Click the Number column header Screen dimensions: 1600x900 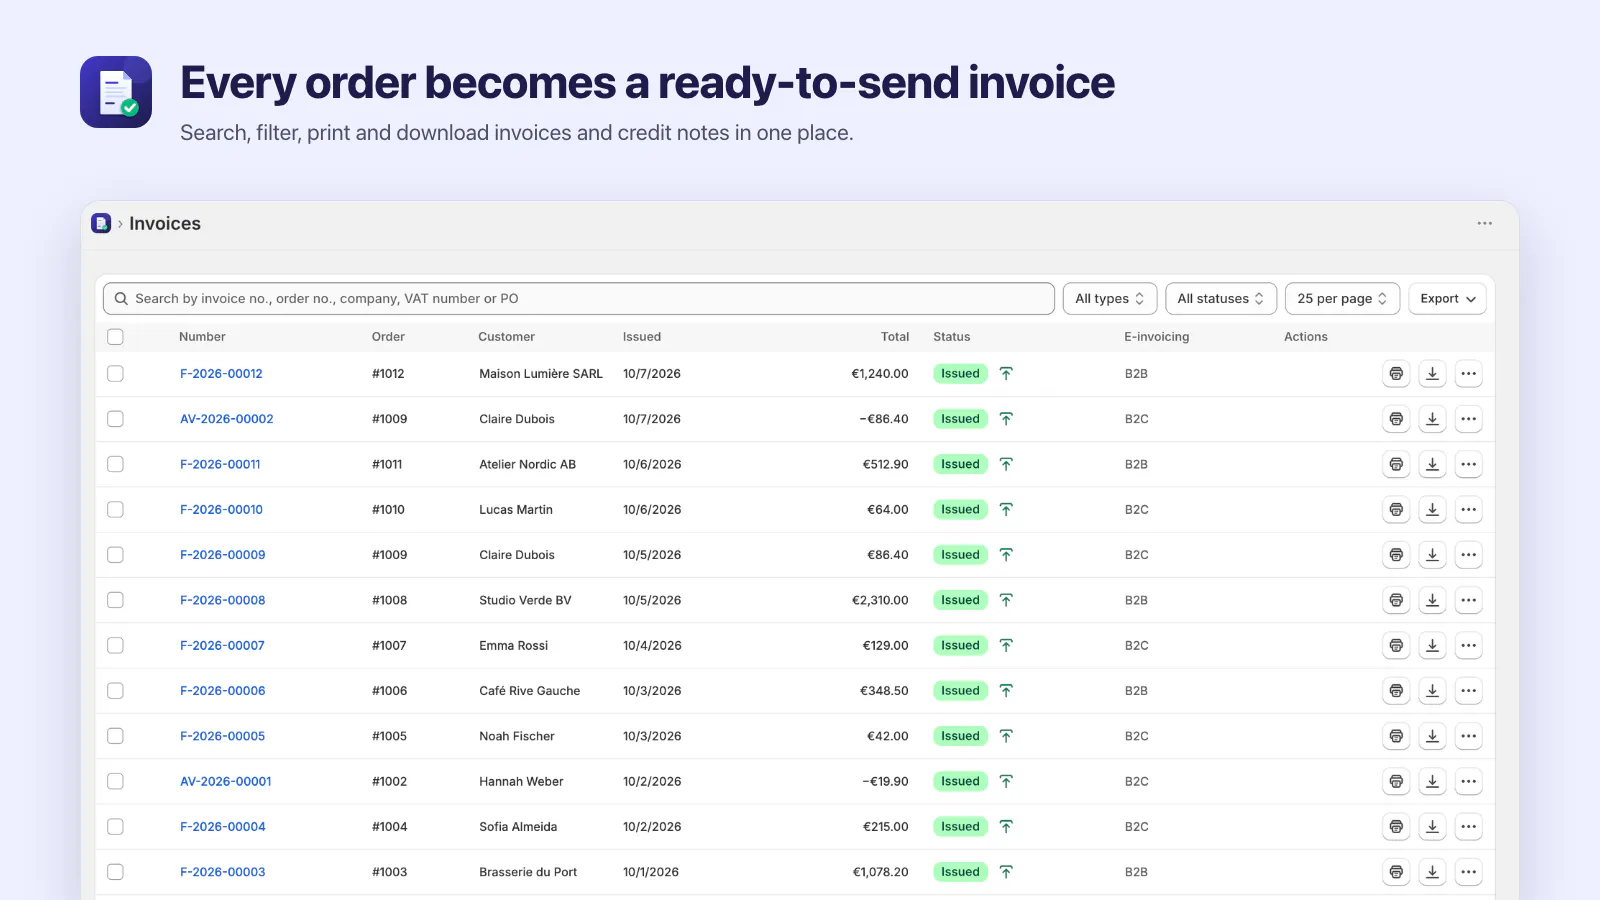click(x=202, y=337)
